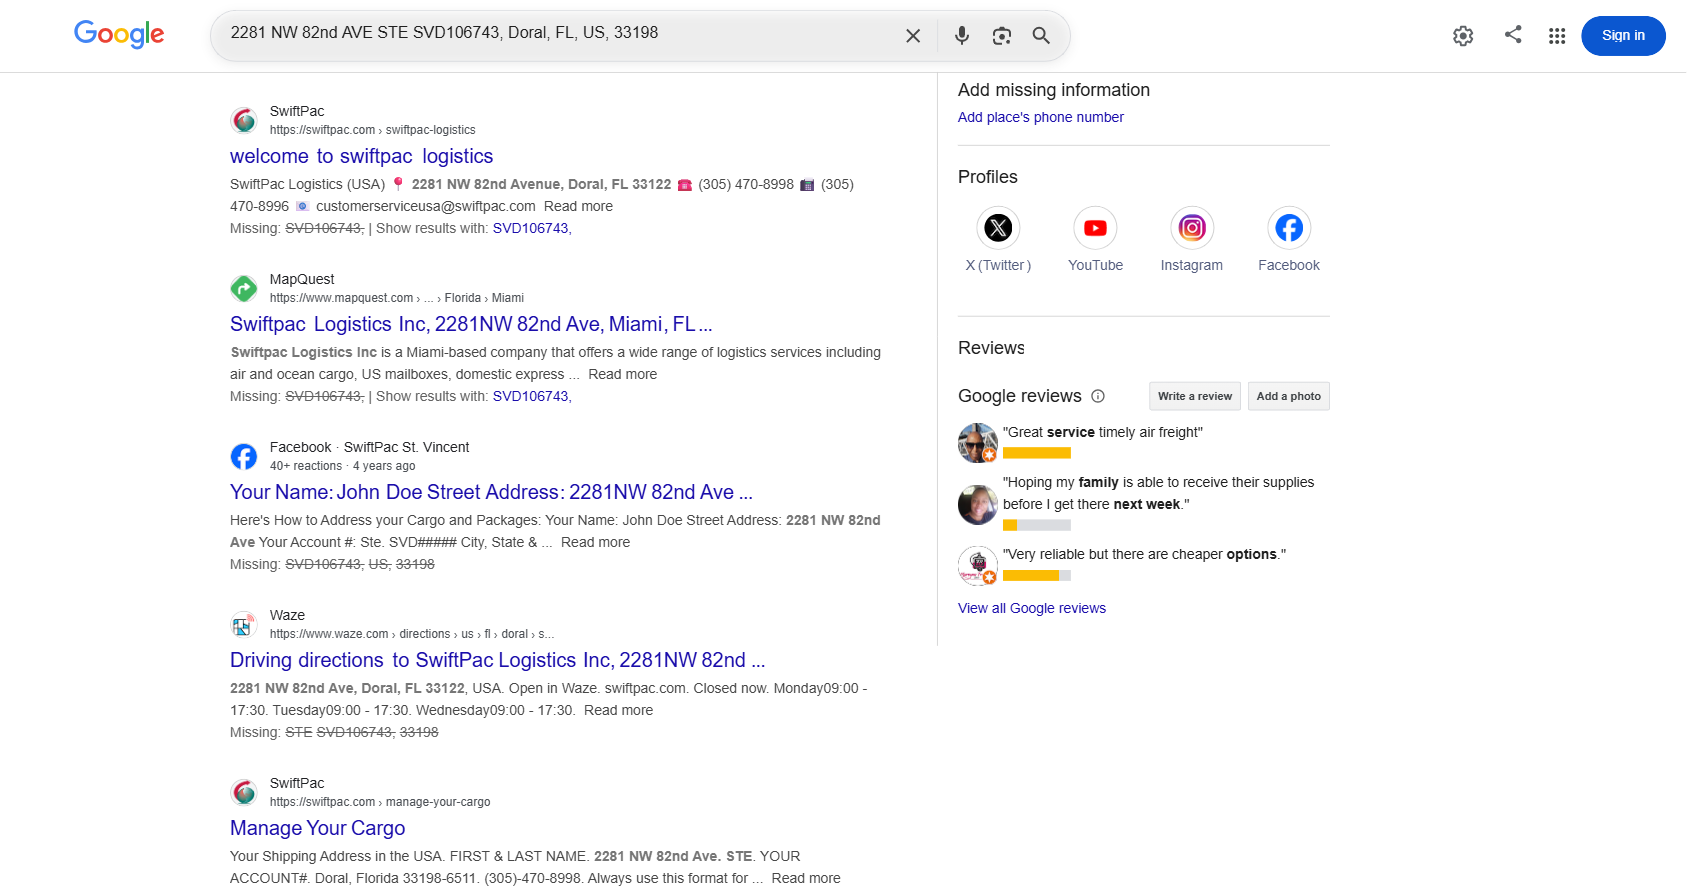The height and width of the screenshot is (887, 1707).
Task: Open quick settings gear icon
Action: 1463,36
